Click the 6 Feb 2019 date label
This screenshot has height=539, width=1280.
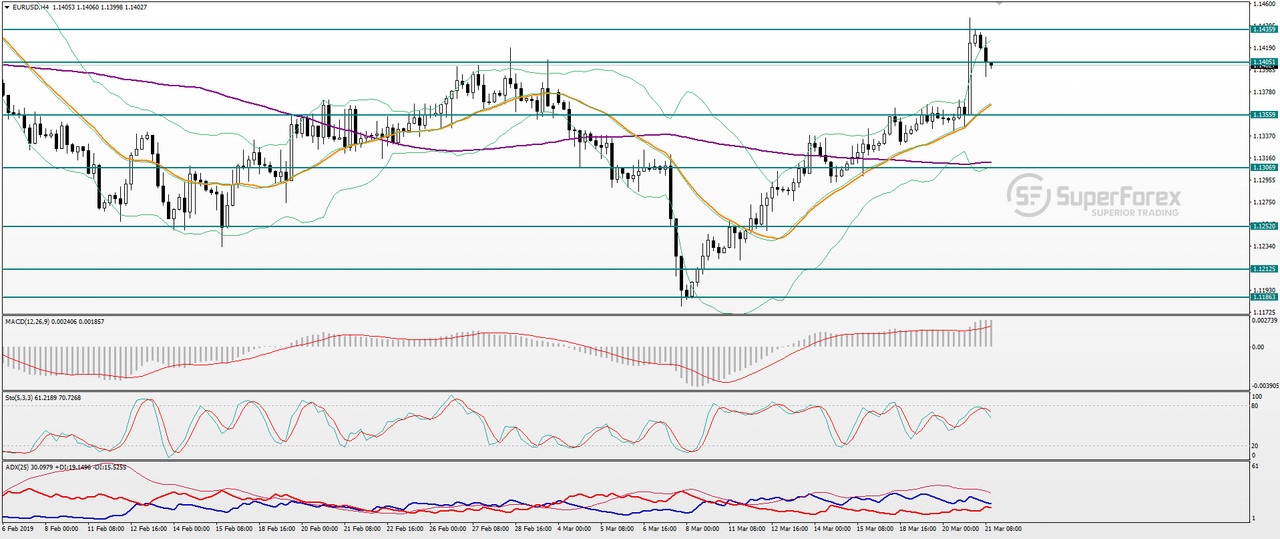click(x=18, y=528)
